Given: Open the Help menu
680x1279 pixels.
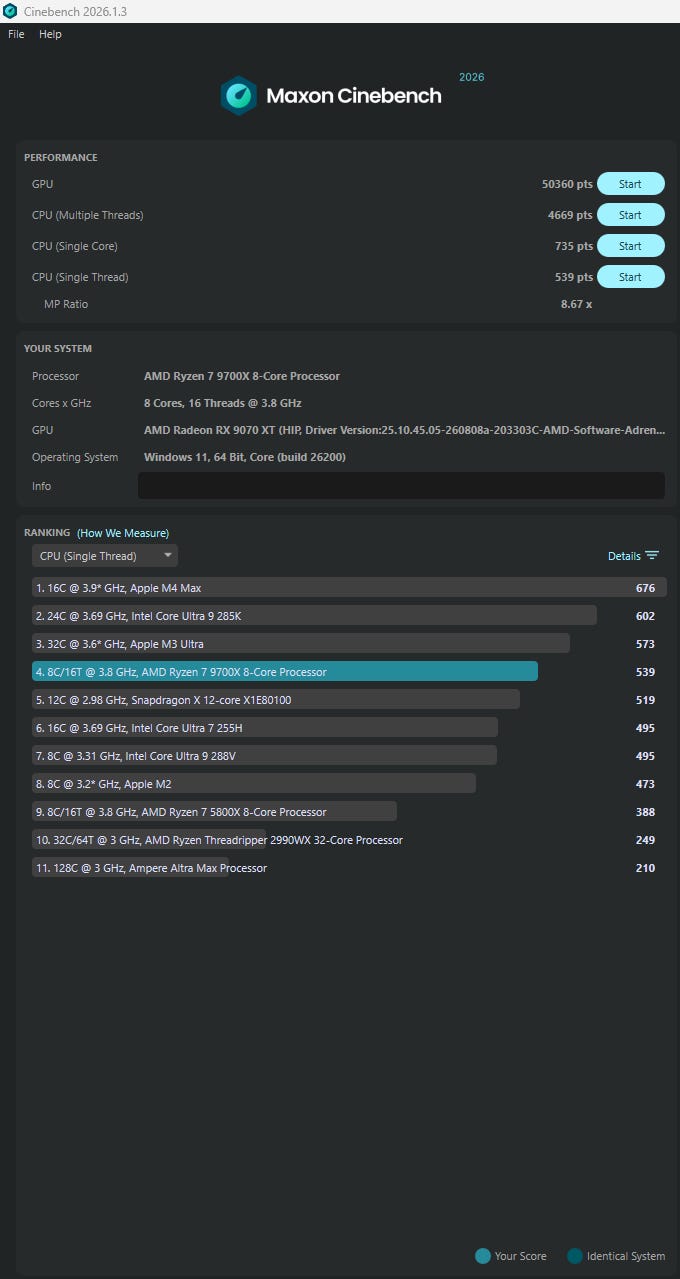Looking at the screenshot, I should [50, 34].
